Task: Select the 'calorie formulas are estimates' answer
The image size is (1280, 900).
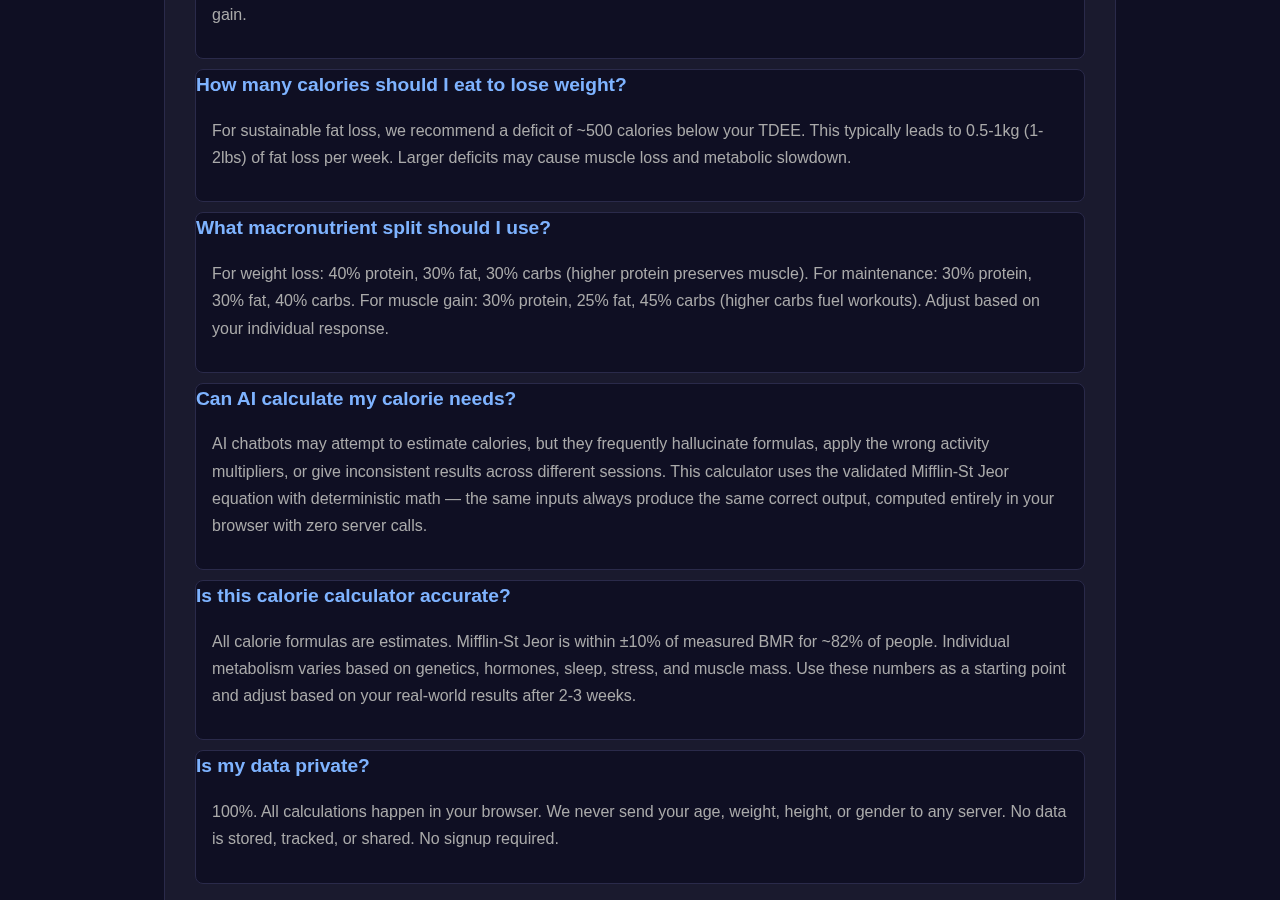Action: [x=639, y=669]
